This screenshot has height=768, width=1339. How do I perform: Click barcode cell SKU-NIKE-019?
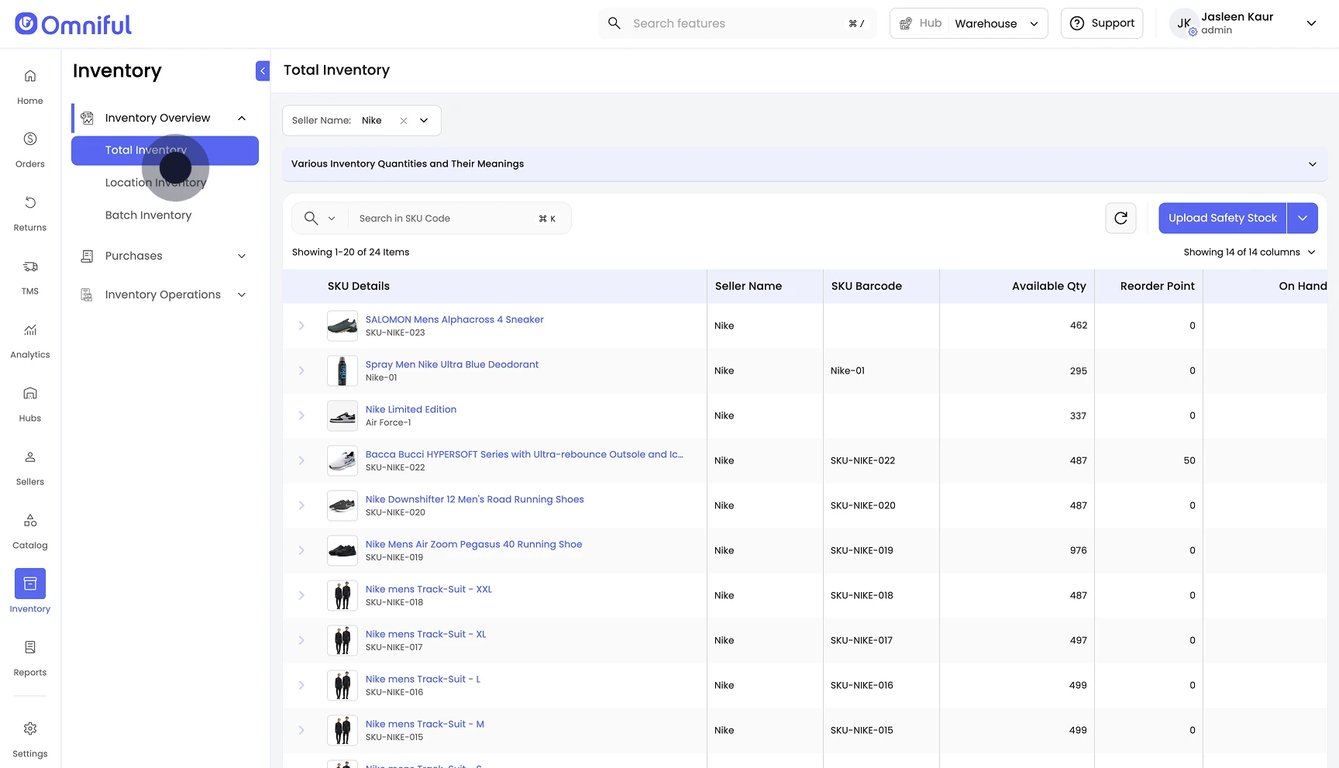click(x=862, y=551)
